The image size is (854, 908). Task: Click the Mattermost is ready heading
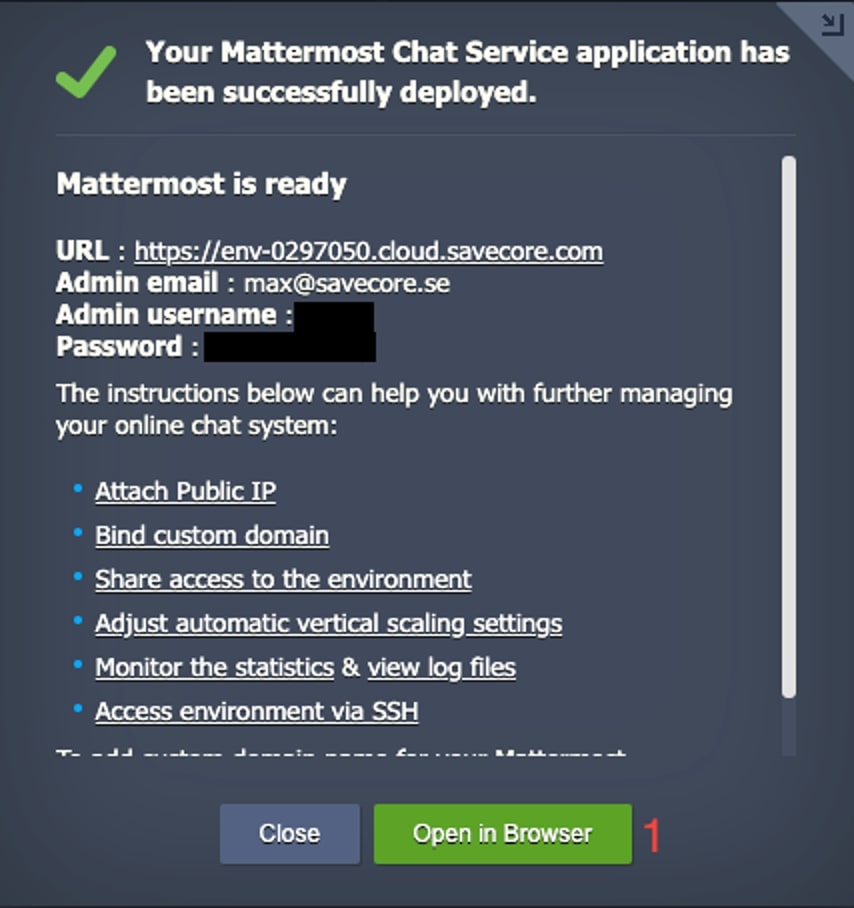click(x=201, y=184)
